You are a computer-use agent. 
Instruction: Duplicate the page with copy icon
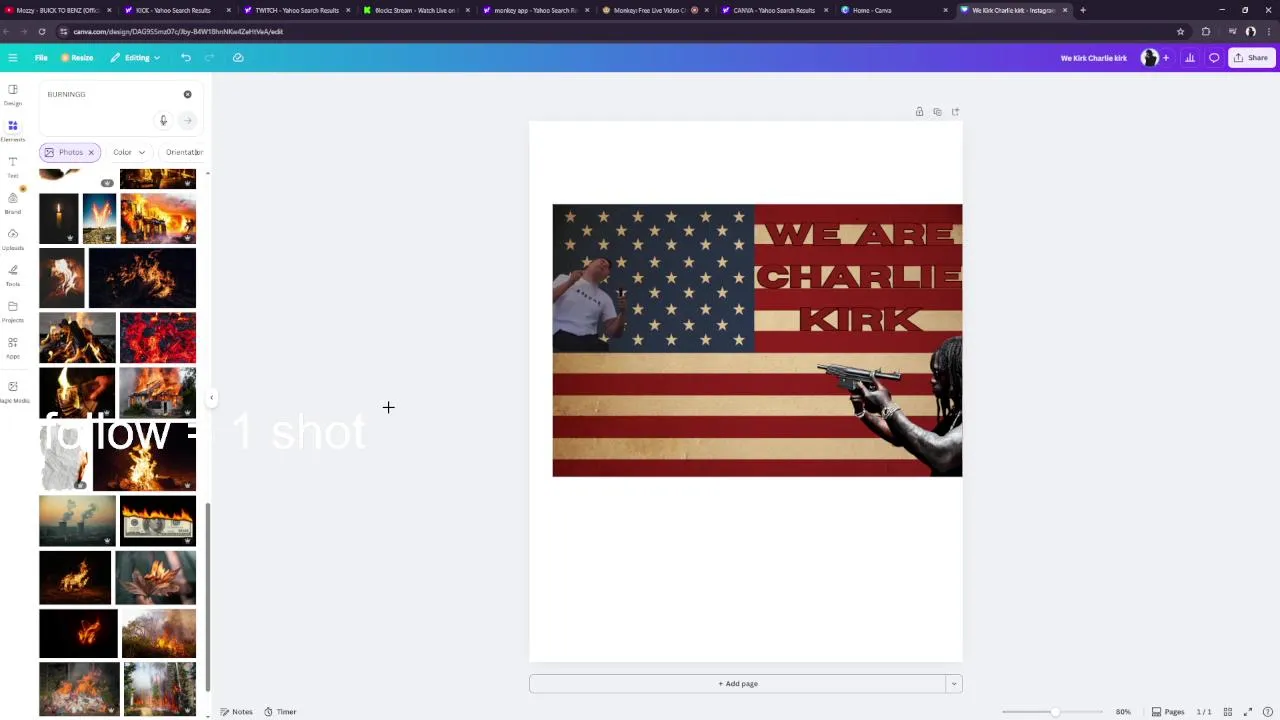[937, 112]
